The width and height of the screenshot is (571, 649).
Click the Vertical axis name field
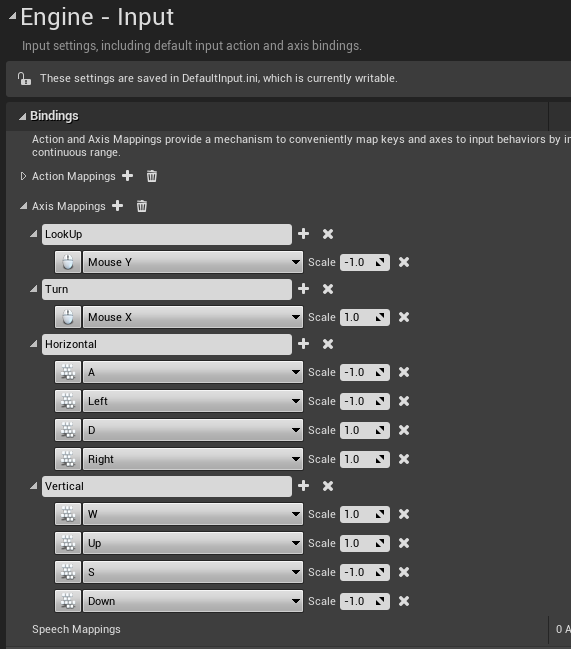point(167,486)
